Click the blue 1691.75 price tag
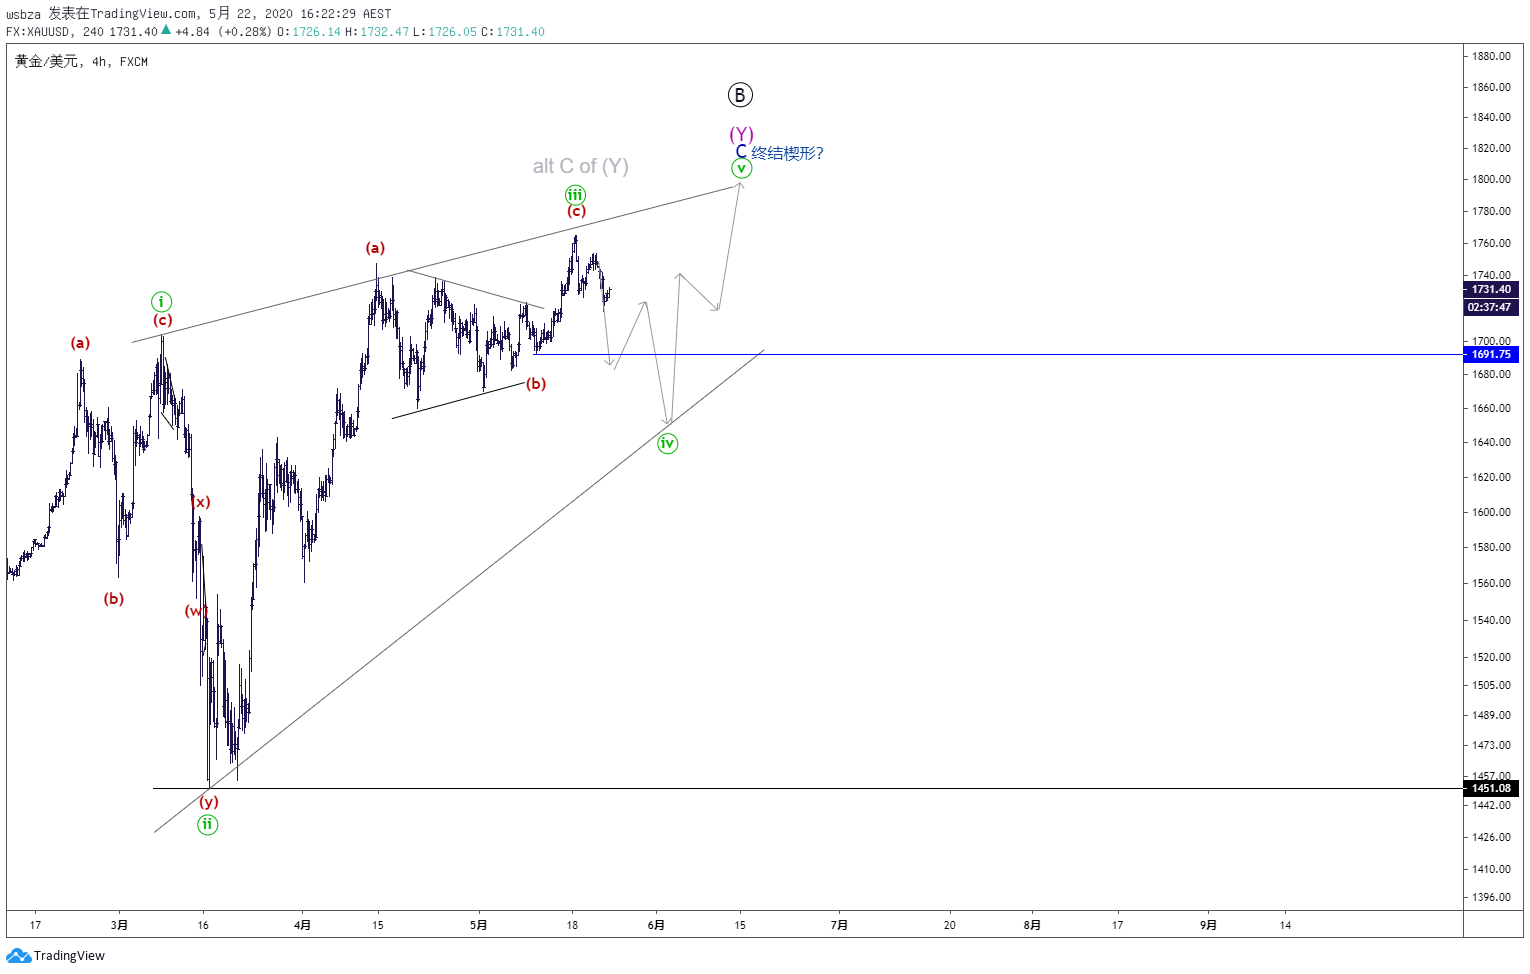1530x974 pixels. (1491, 354)
